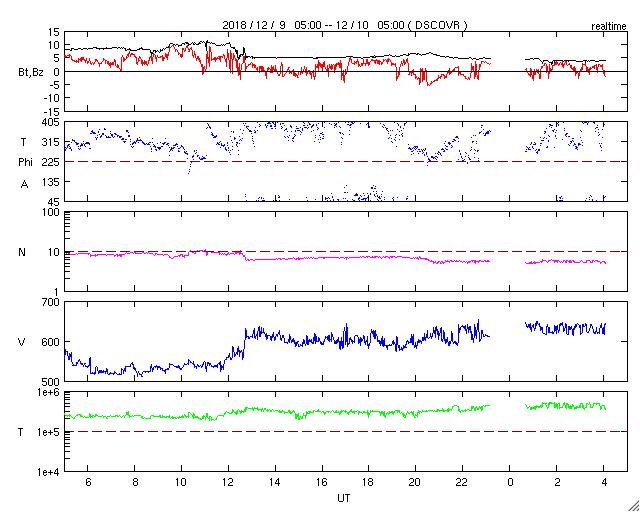Click the "4" hour tick on UT axis

(604, 482)
